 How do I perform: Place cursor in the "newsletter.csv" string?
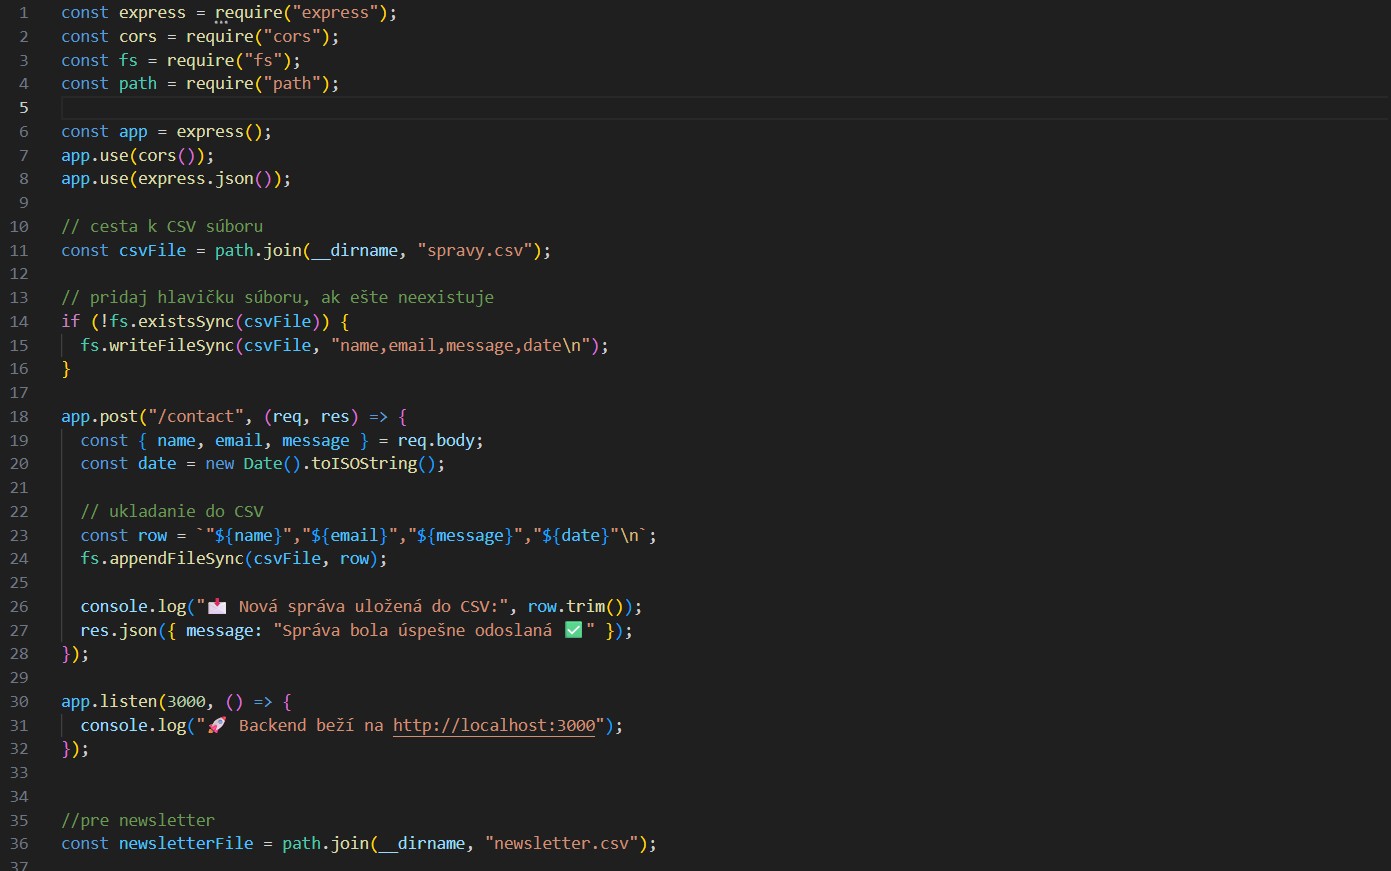(x=561, y=844)
